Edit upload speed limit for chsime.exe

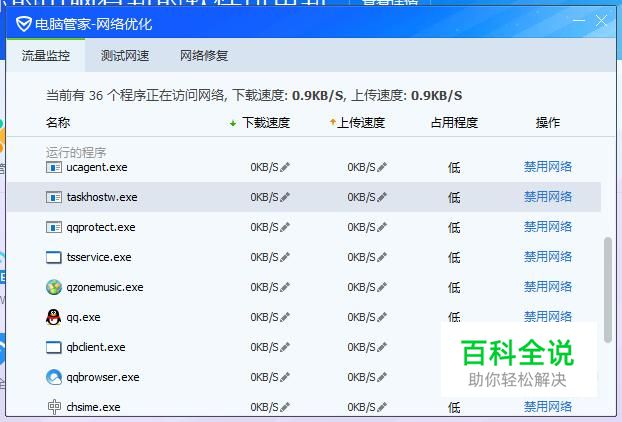tap(382, 407)
